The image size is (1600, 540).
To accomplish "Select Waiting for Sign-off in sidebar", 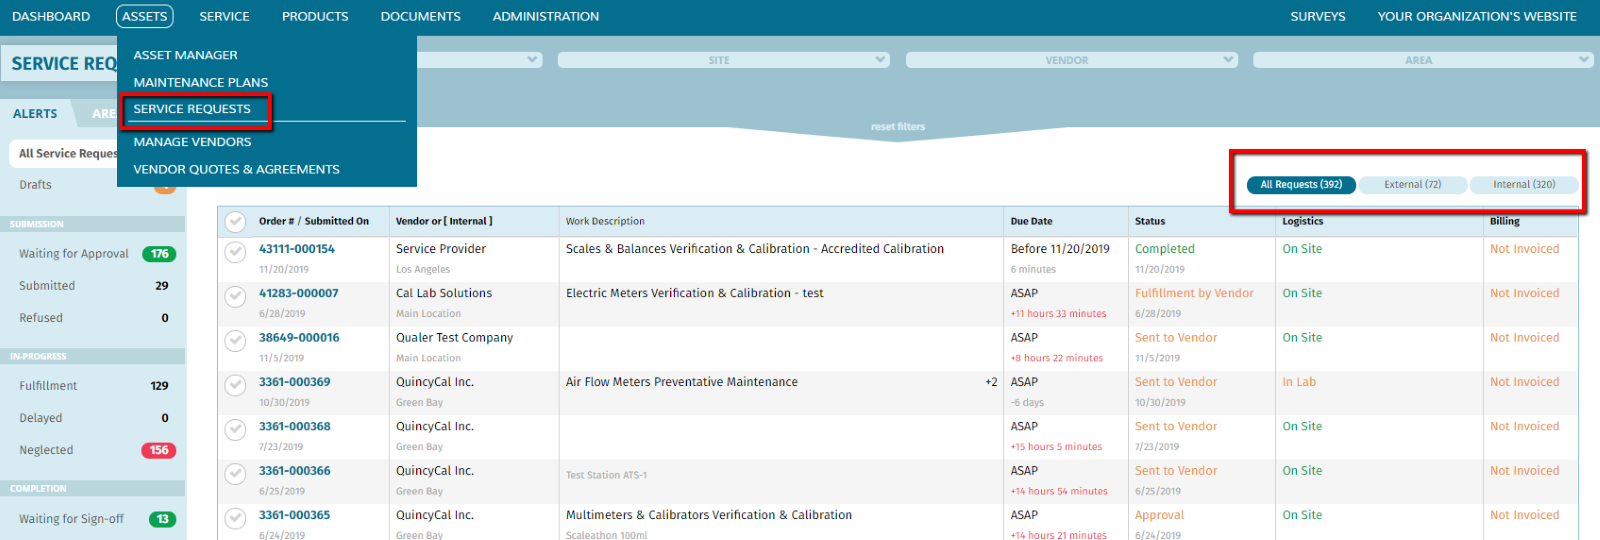I will pyautogui.click(x=71, y=519).
